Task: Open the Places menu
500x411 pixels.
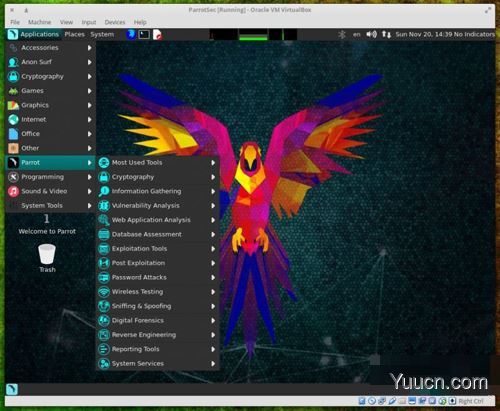Action: [x=74, y=34]
